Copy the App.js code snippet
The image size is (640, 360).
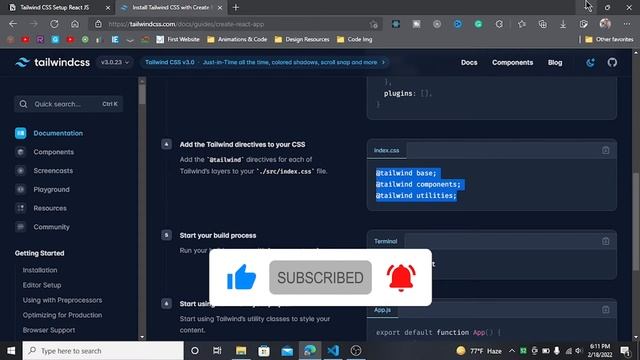click(605, 310)
